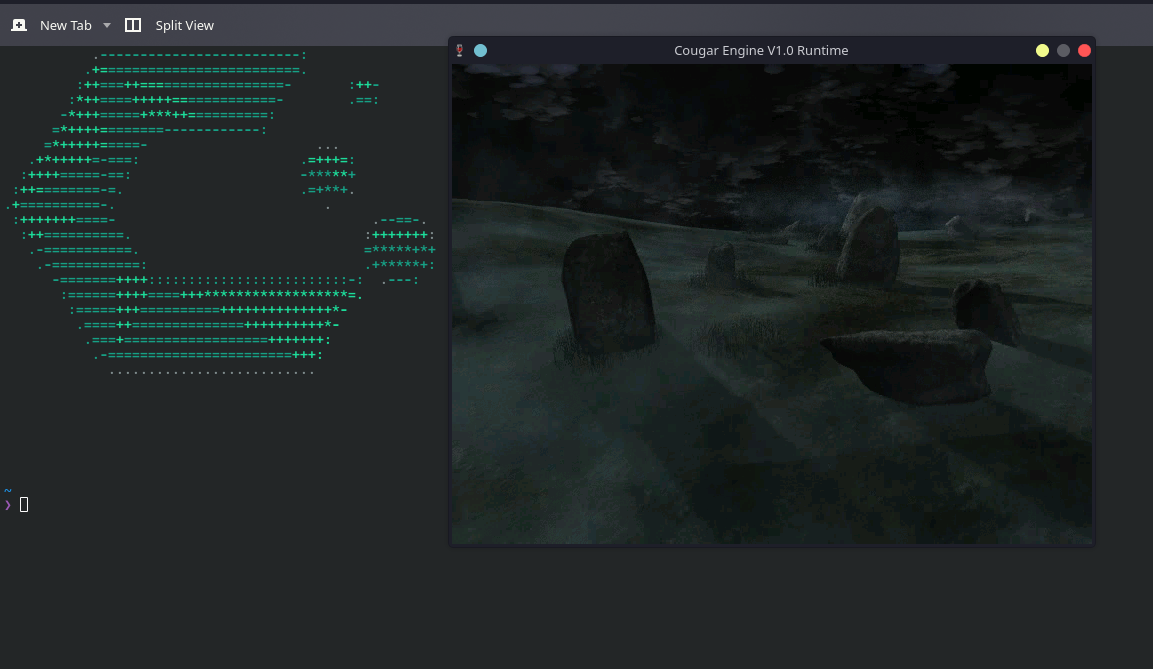The image size is (1153, 669).
Task: Click the purple prompt arrow symbol
Action: click(x=8, y=504)
